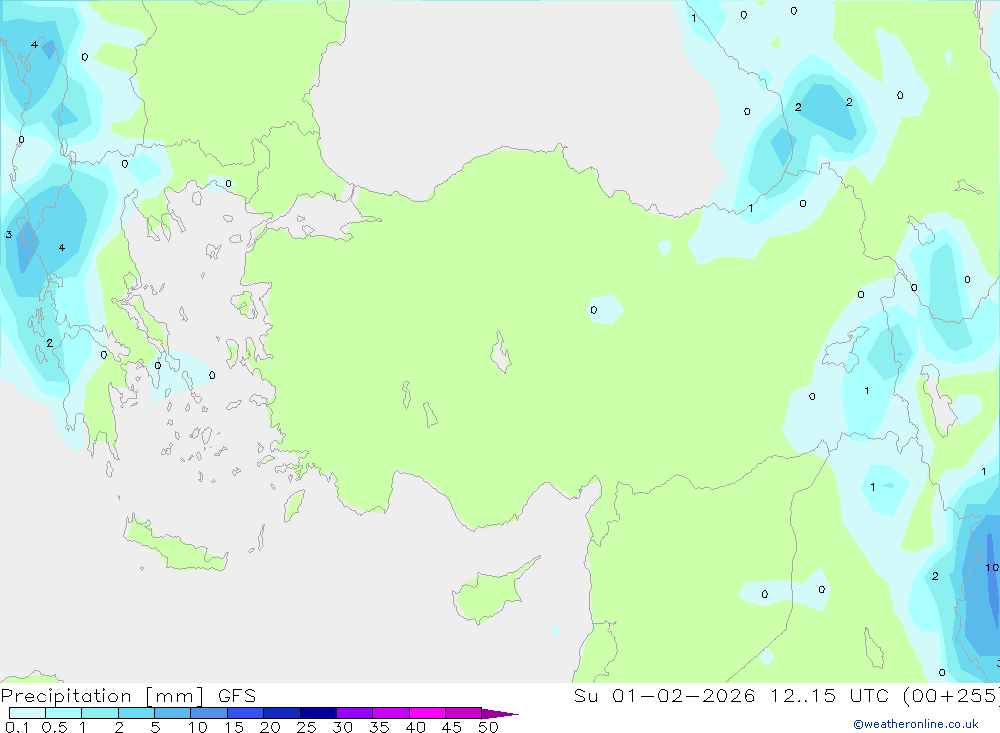The width and height of the screenshot is (1000, 733).
Task: Click the 35–40 mm legend color swatch
Action: tap(390, 713)
